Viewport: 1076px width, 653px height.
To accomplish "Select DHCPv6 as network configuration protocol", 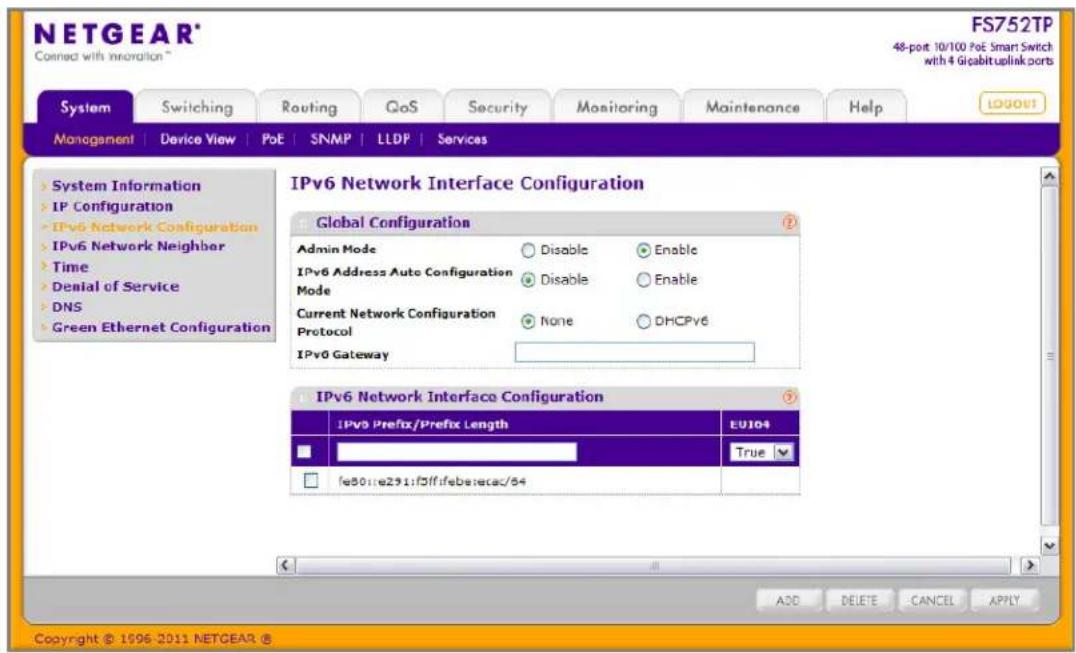I will 643,321.
